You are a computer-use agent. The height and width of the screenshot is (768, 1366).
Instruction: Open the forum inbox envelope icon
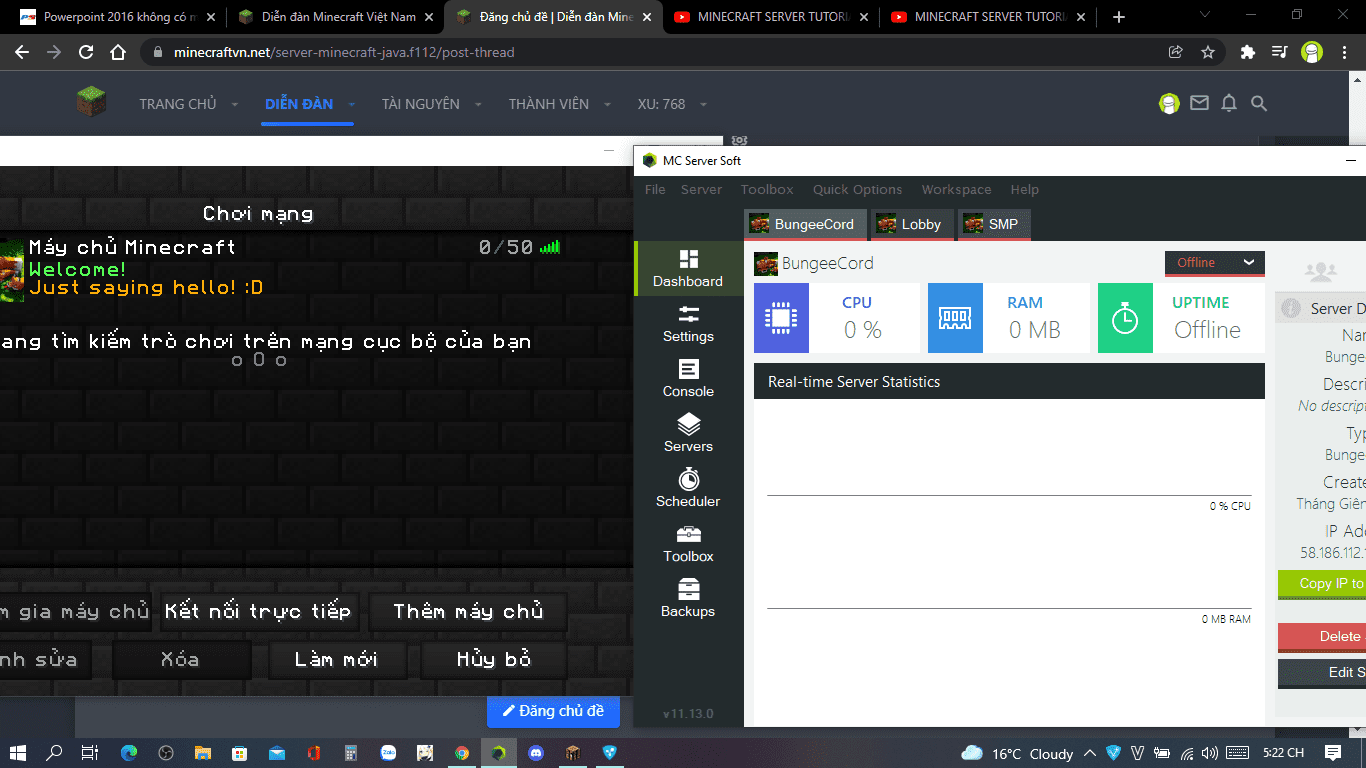tap(1199, 103)
